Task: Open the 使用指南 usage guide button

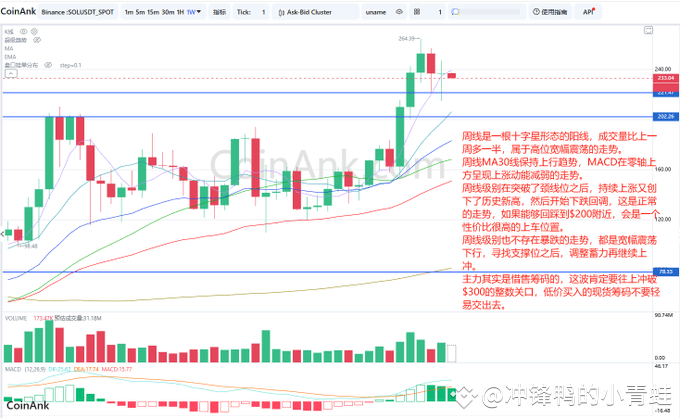Action: coord(550,12)
